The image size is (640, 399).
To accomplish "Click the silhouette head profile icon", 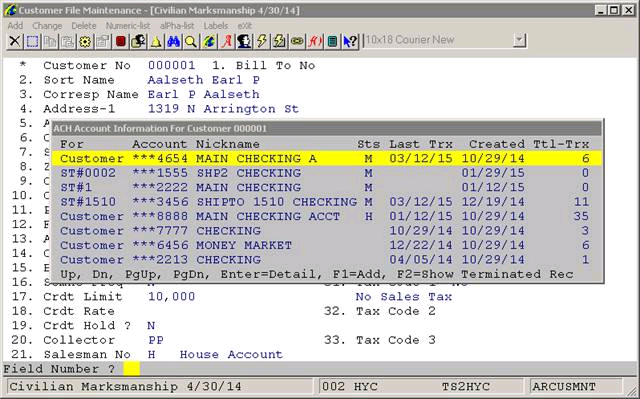I will pyautogui.click(x=244, y=41).
